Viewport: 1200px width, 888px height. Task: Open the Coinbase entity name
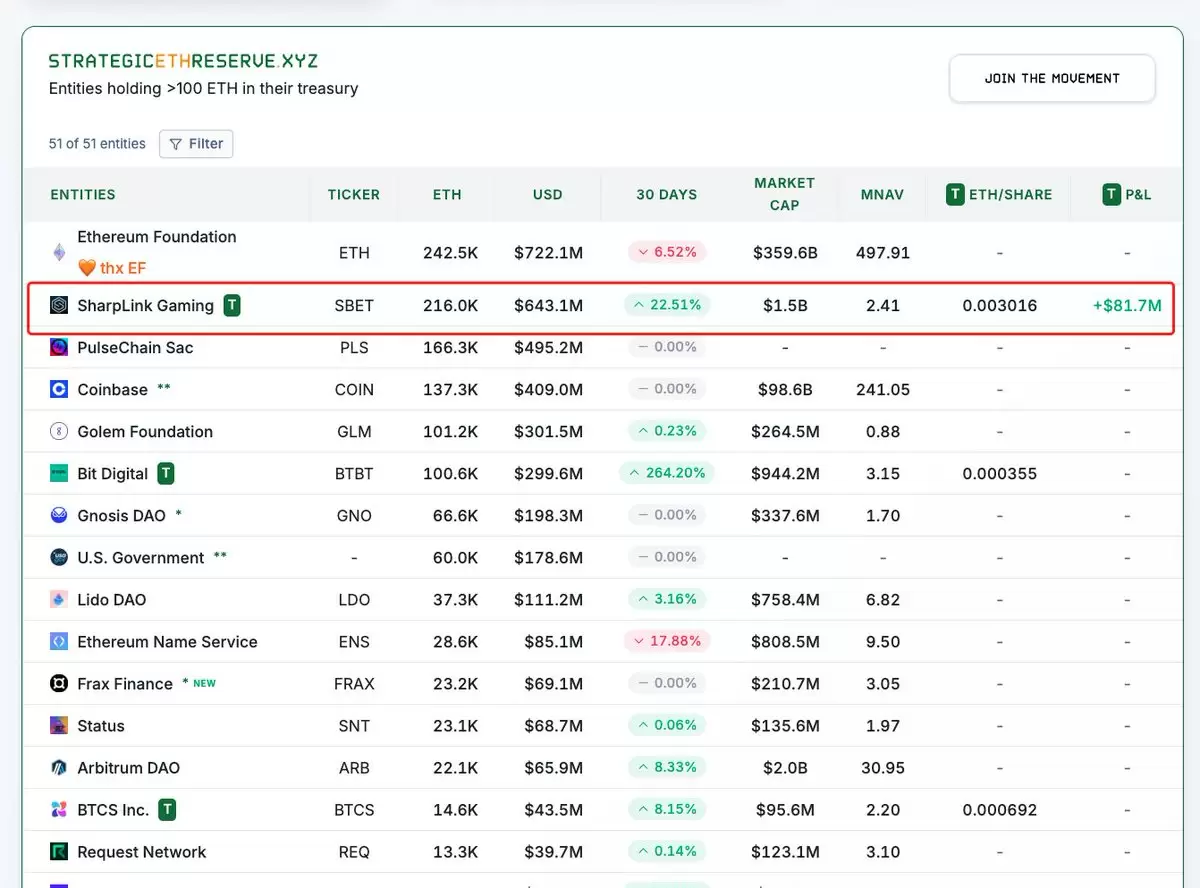112,389
